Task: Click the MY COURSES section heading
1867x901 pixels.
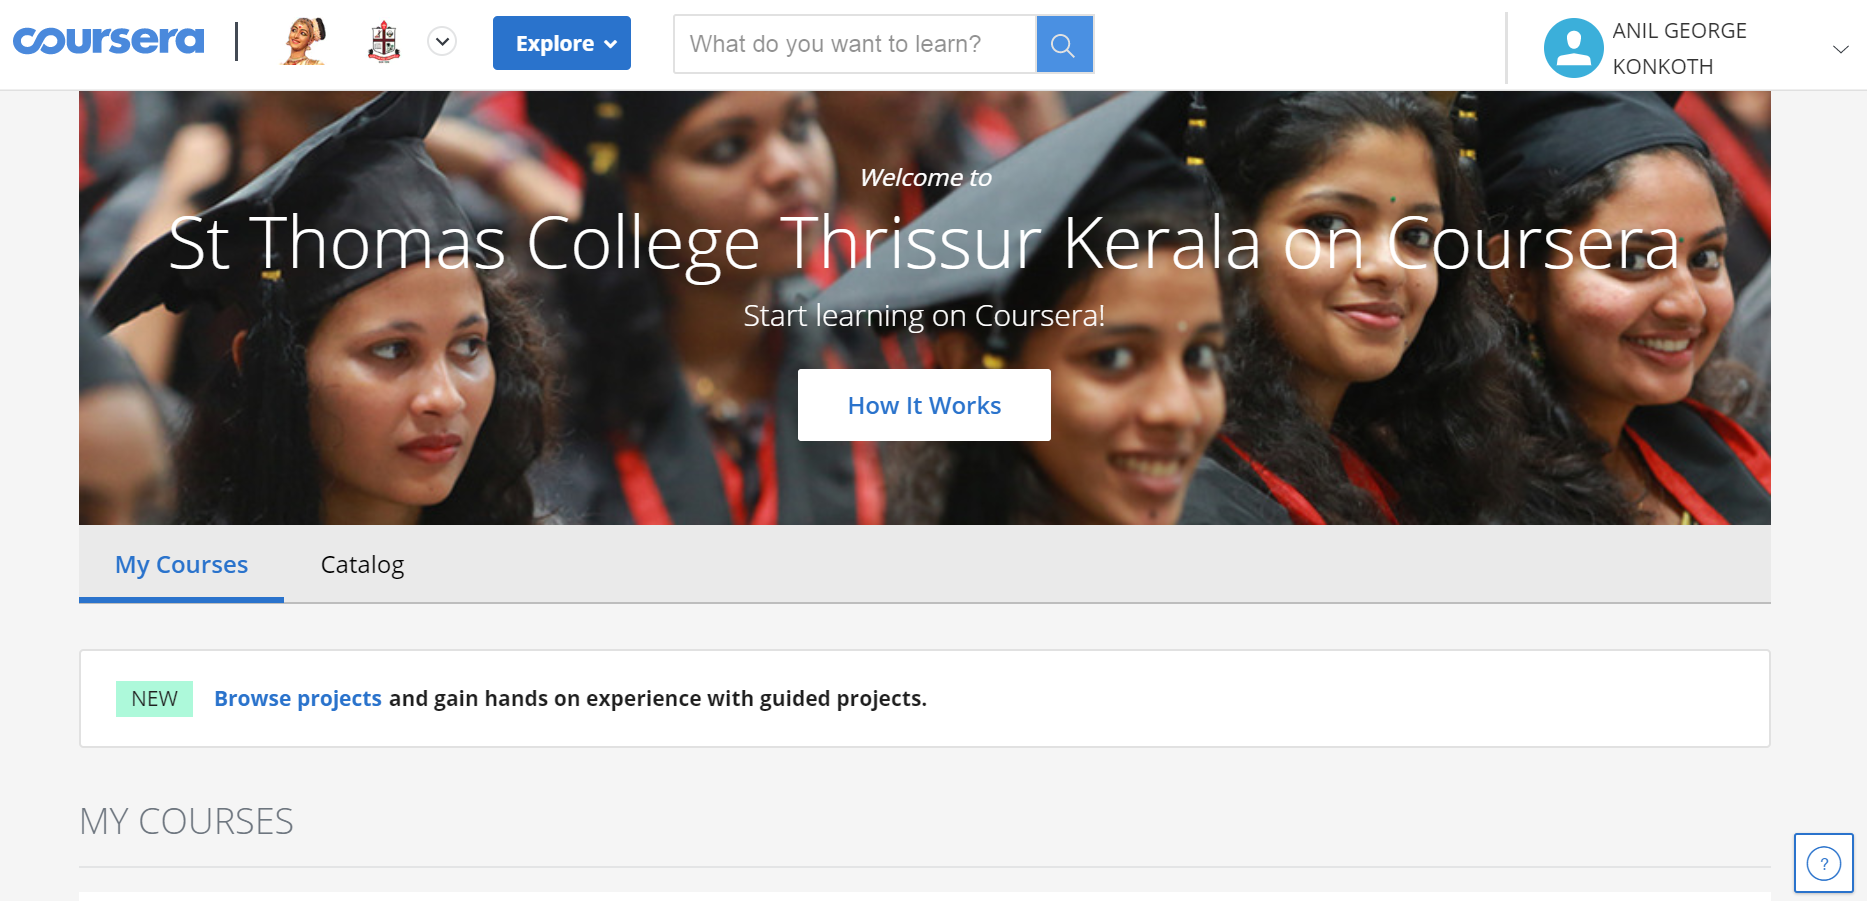Action: coord(186,821)
